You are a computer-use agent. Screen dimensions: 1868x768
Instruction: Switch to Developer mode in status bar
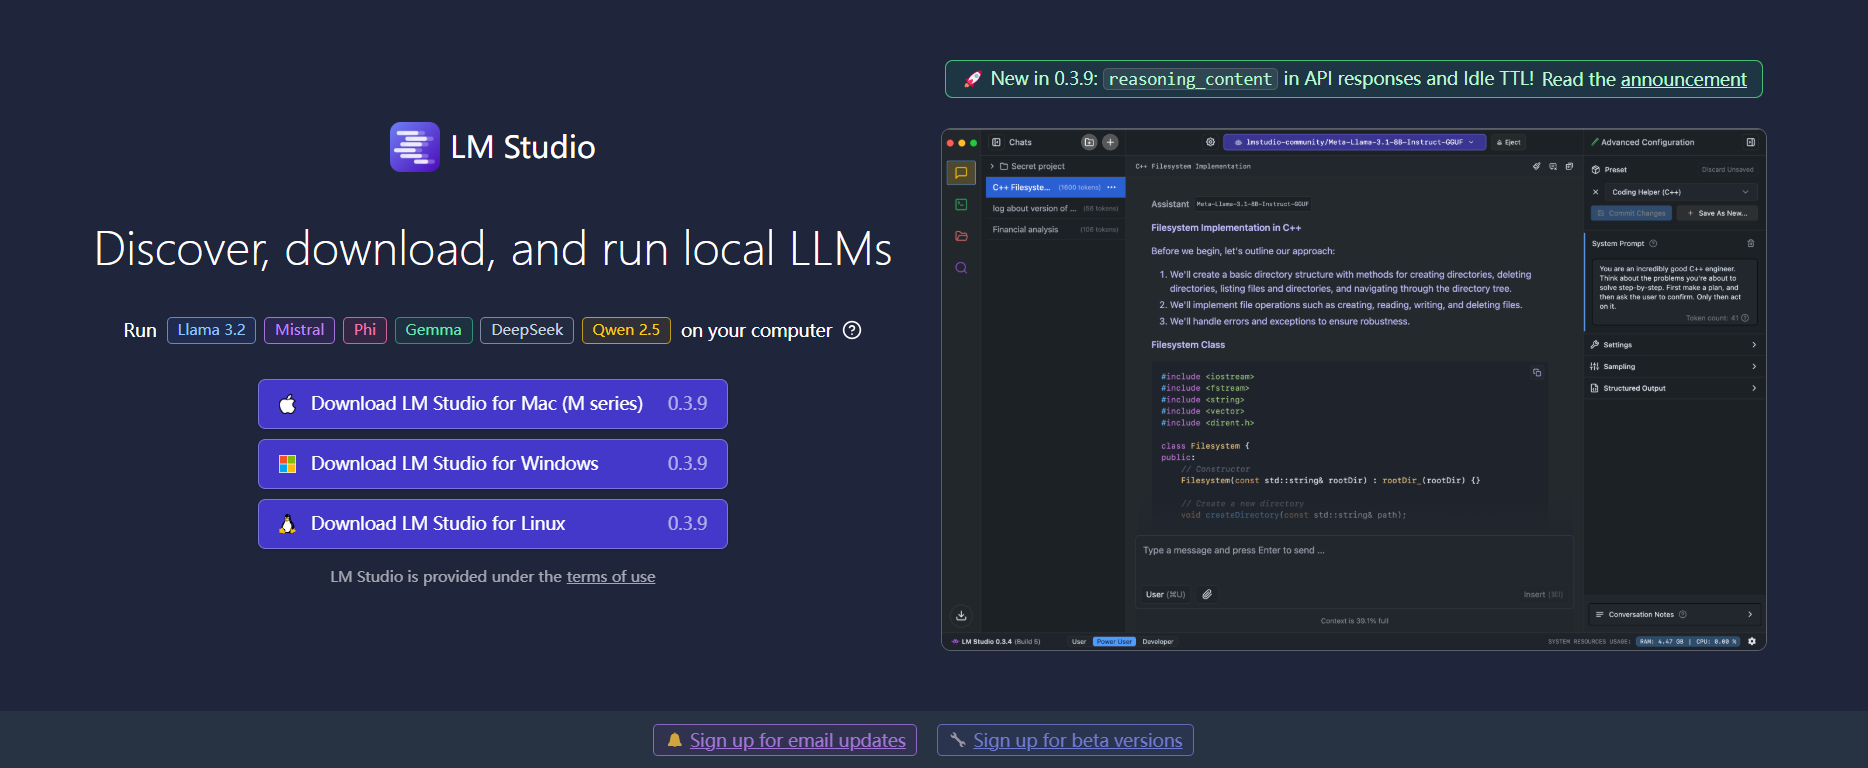(x=1158, y=642)
